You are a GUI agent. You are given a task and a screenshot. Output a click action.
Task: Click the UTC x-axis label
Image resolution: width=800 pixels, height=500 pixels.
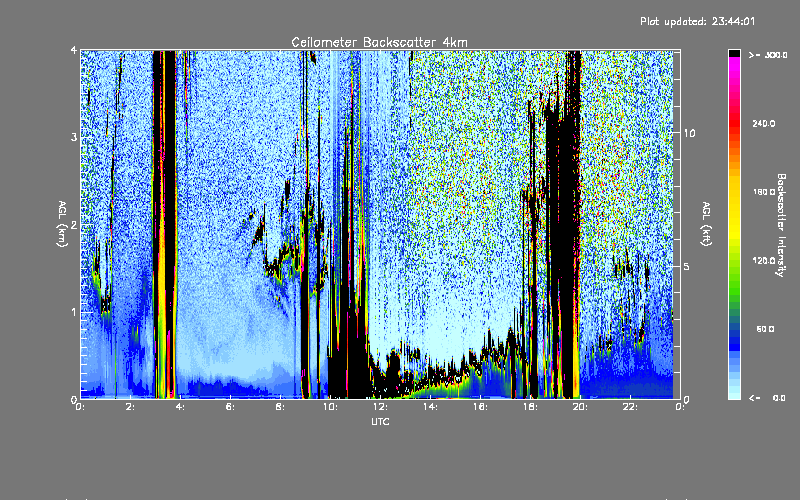[x=380, y=421]
